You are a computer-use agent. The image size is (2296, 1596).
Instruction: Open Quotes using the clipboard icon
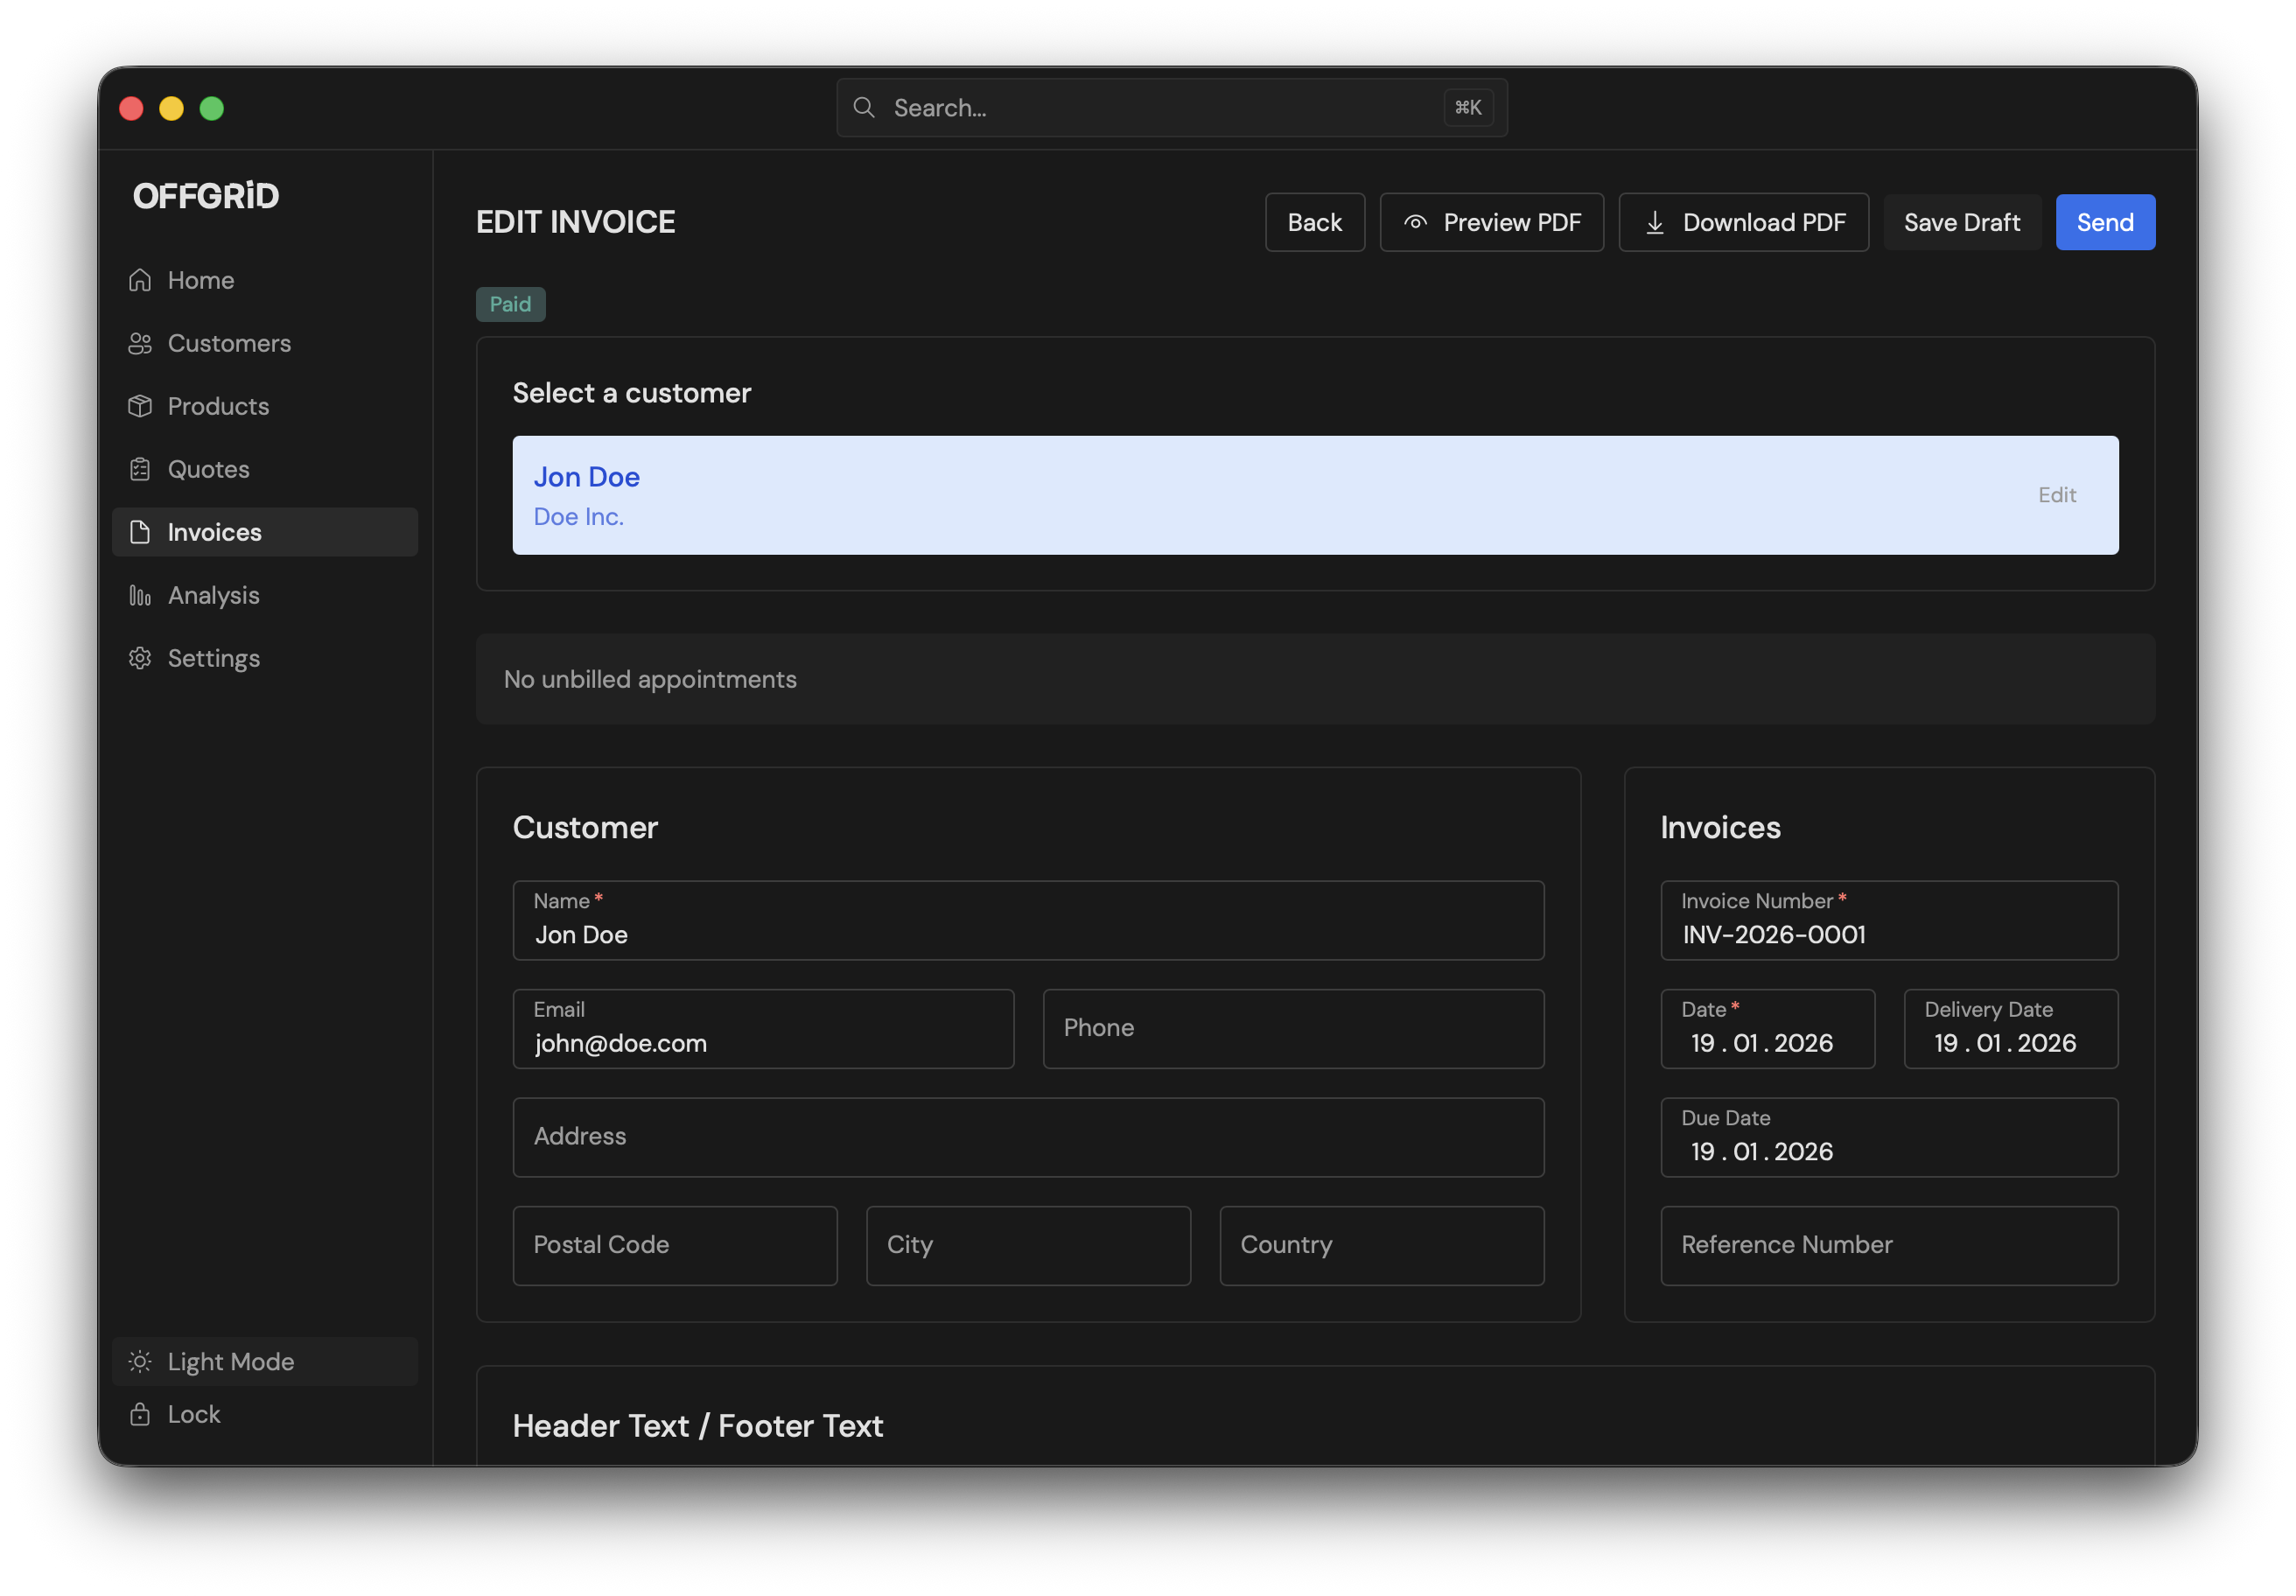click(x=140, y=469)
